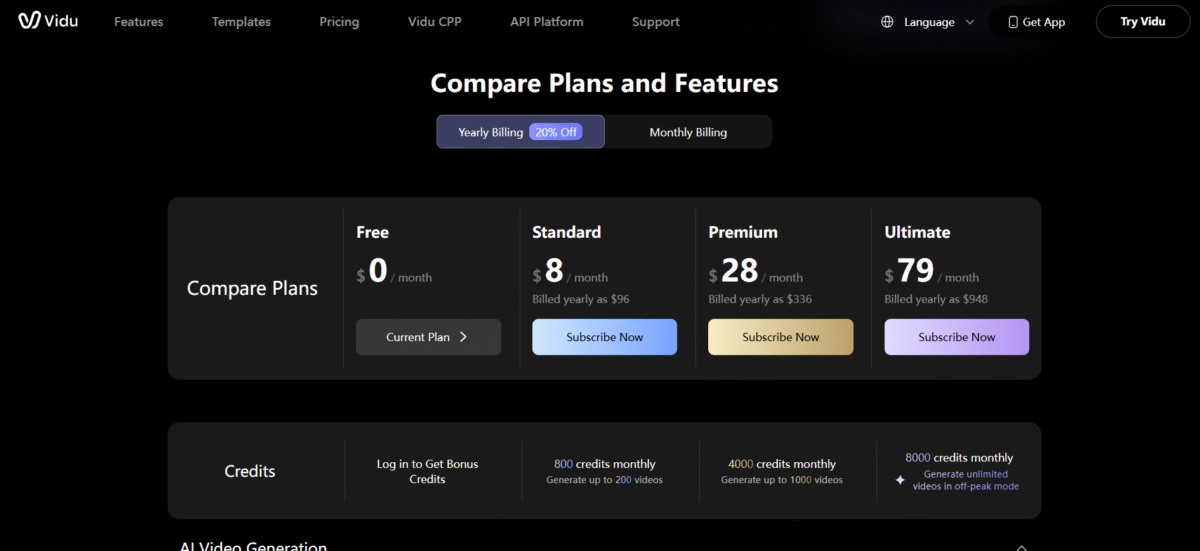The height and width of the screenshot is (551, 1200).
Task: Click the arrow on Current Plan button
Action: (x=463, y=337)
